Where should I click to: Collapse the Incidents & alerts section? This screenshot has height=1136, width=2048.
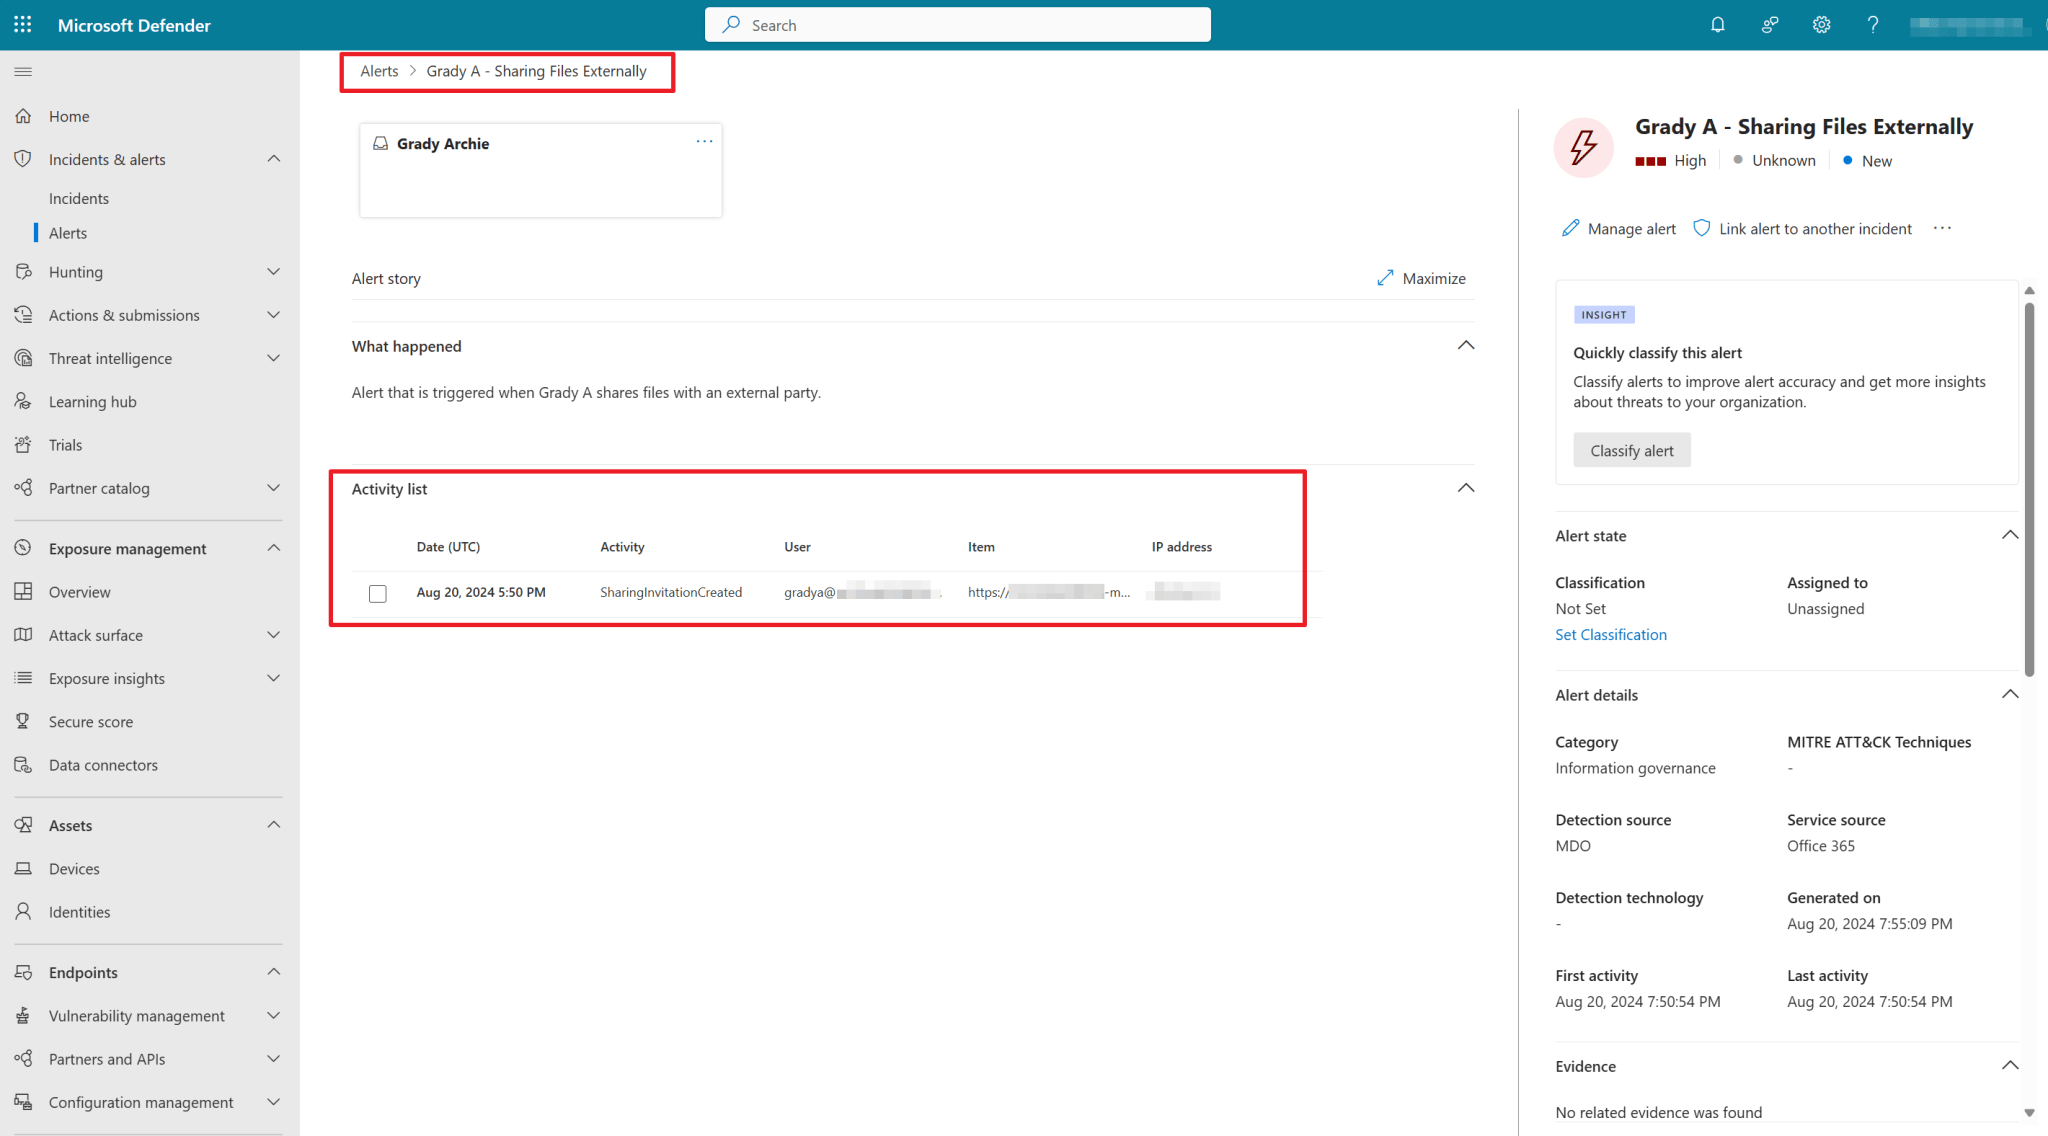point(273,158)
